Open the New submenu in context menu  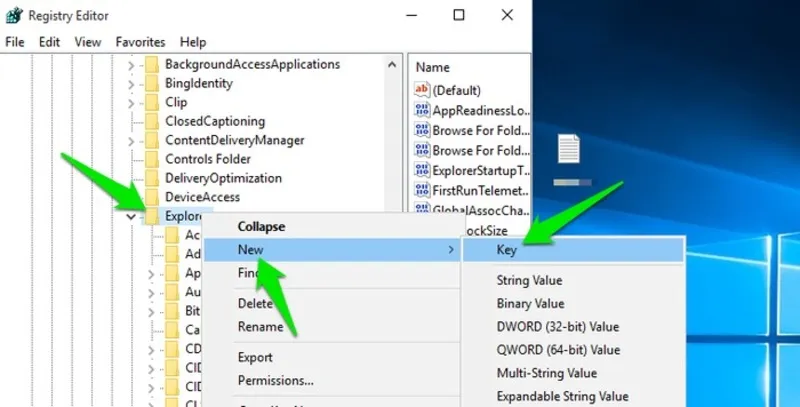(x=334, y=250)
